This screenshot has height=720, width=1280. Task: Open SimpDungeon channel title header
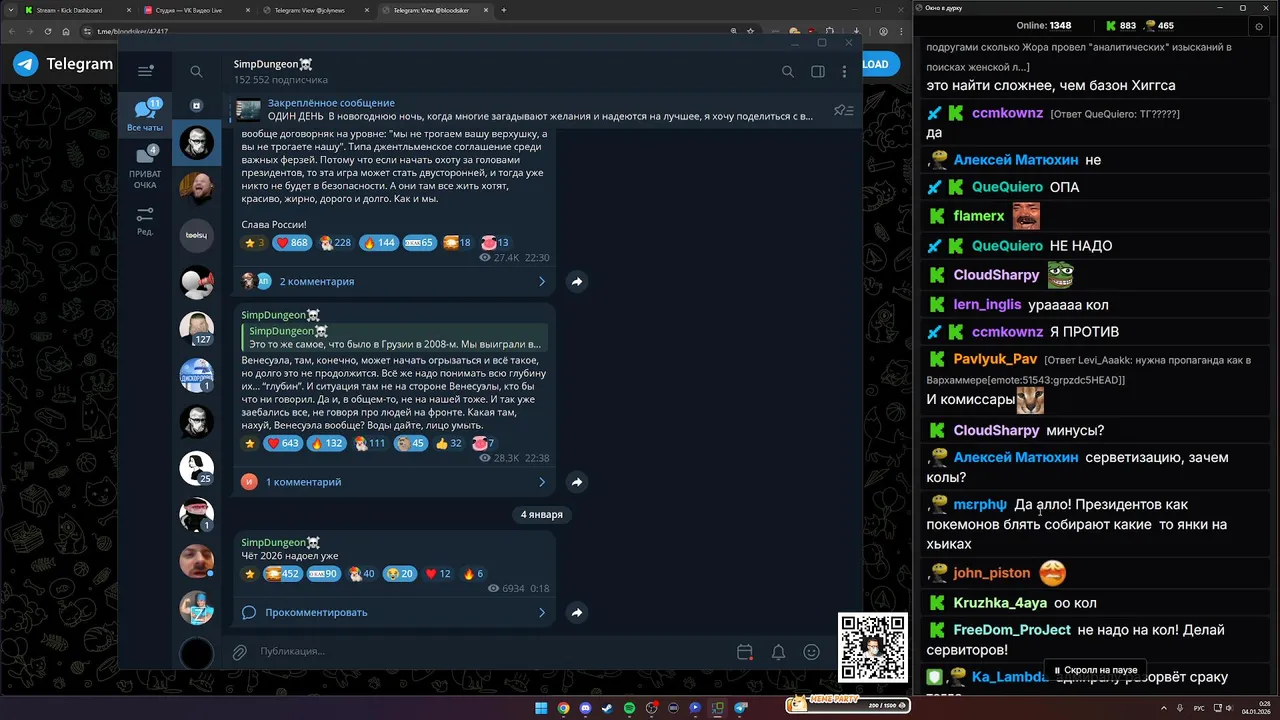pyautogui.click(x=273, y=64)
